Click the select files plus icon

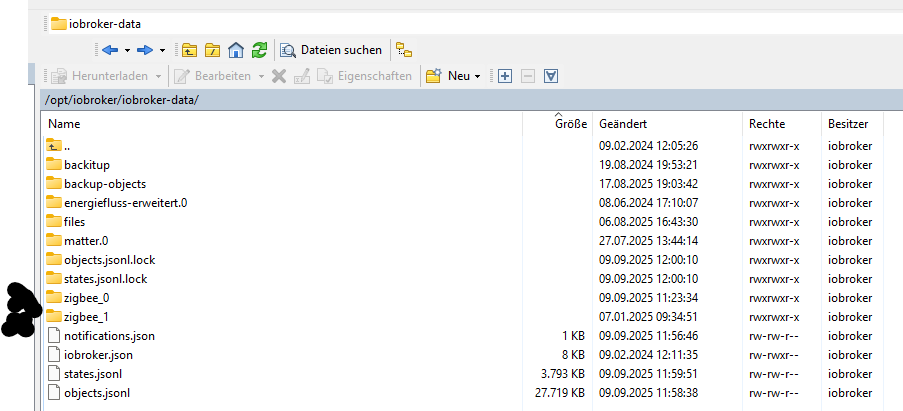click(x=505, y=76)
